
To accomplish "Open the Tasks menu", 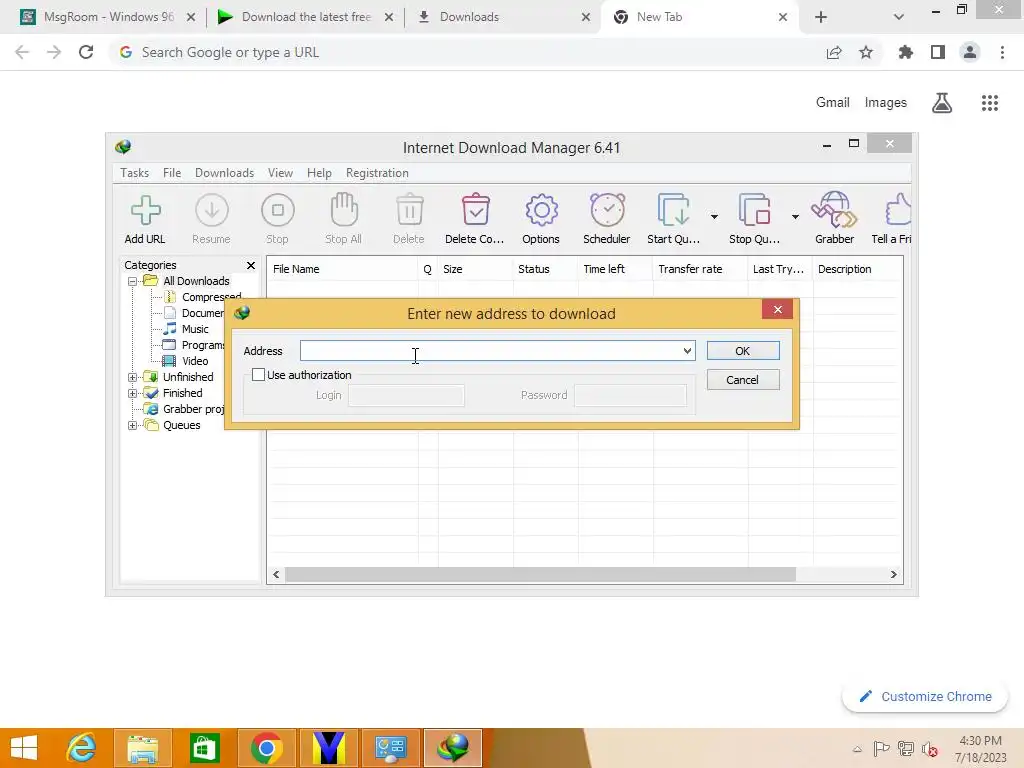I will (135, 173).
